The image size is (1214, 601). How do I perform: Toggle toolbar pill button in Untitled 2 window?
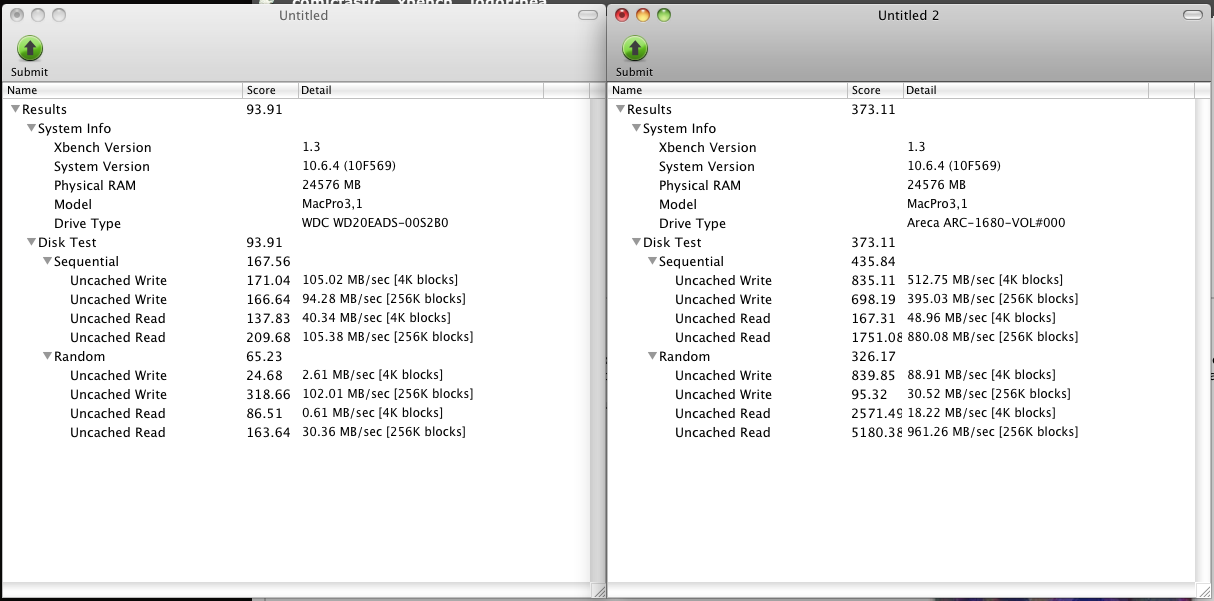[1192, 15]
